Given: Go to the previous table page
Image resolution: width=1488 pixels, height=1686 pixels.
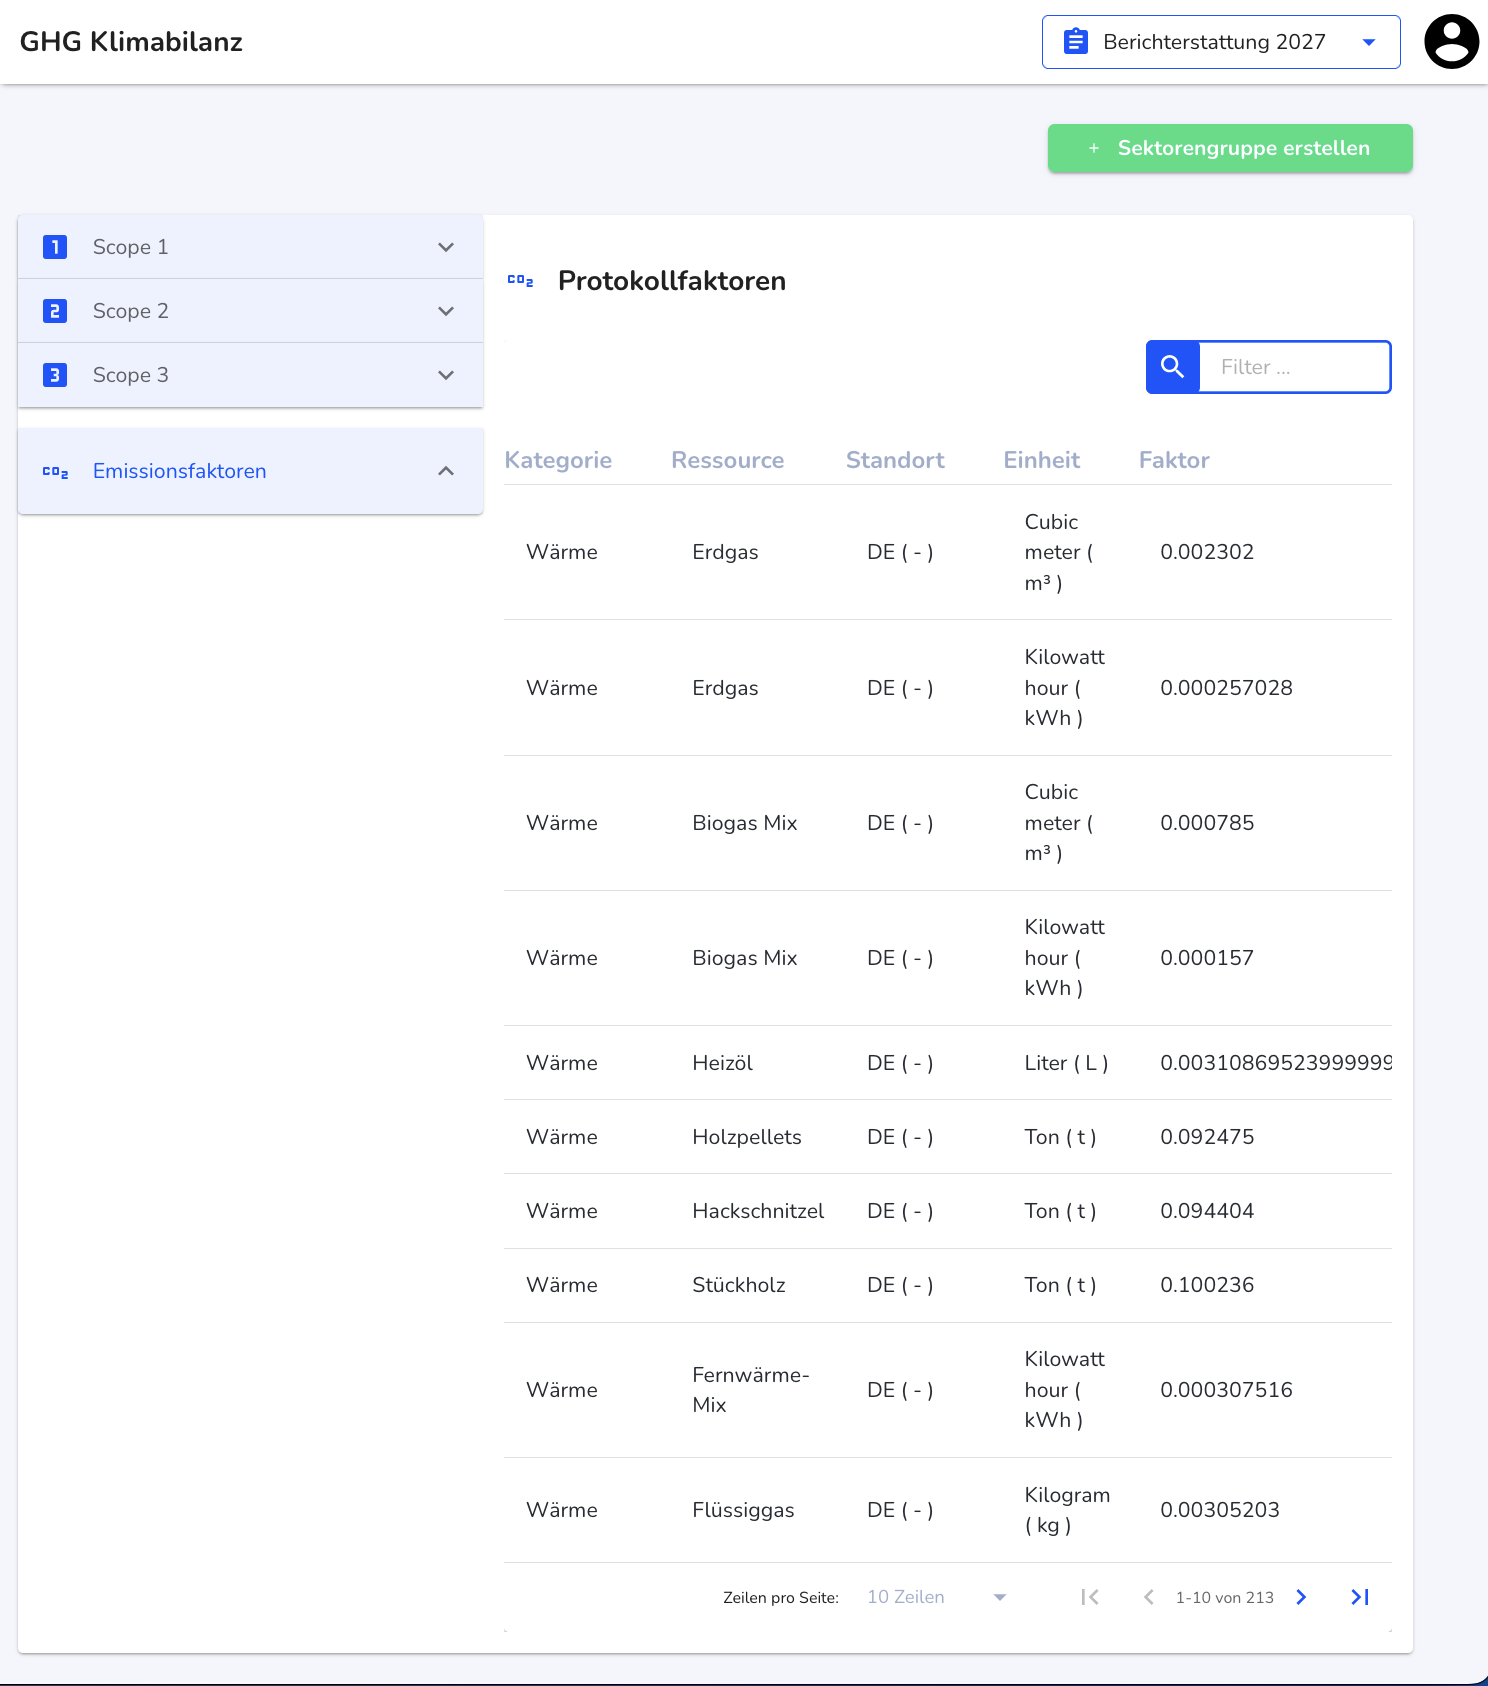Looking at the screenshot, I should click(x=1149, y=1597).
